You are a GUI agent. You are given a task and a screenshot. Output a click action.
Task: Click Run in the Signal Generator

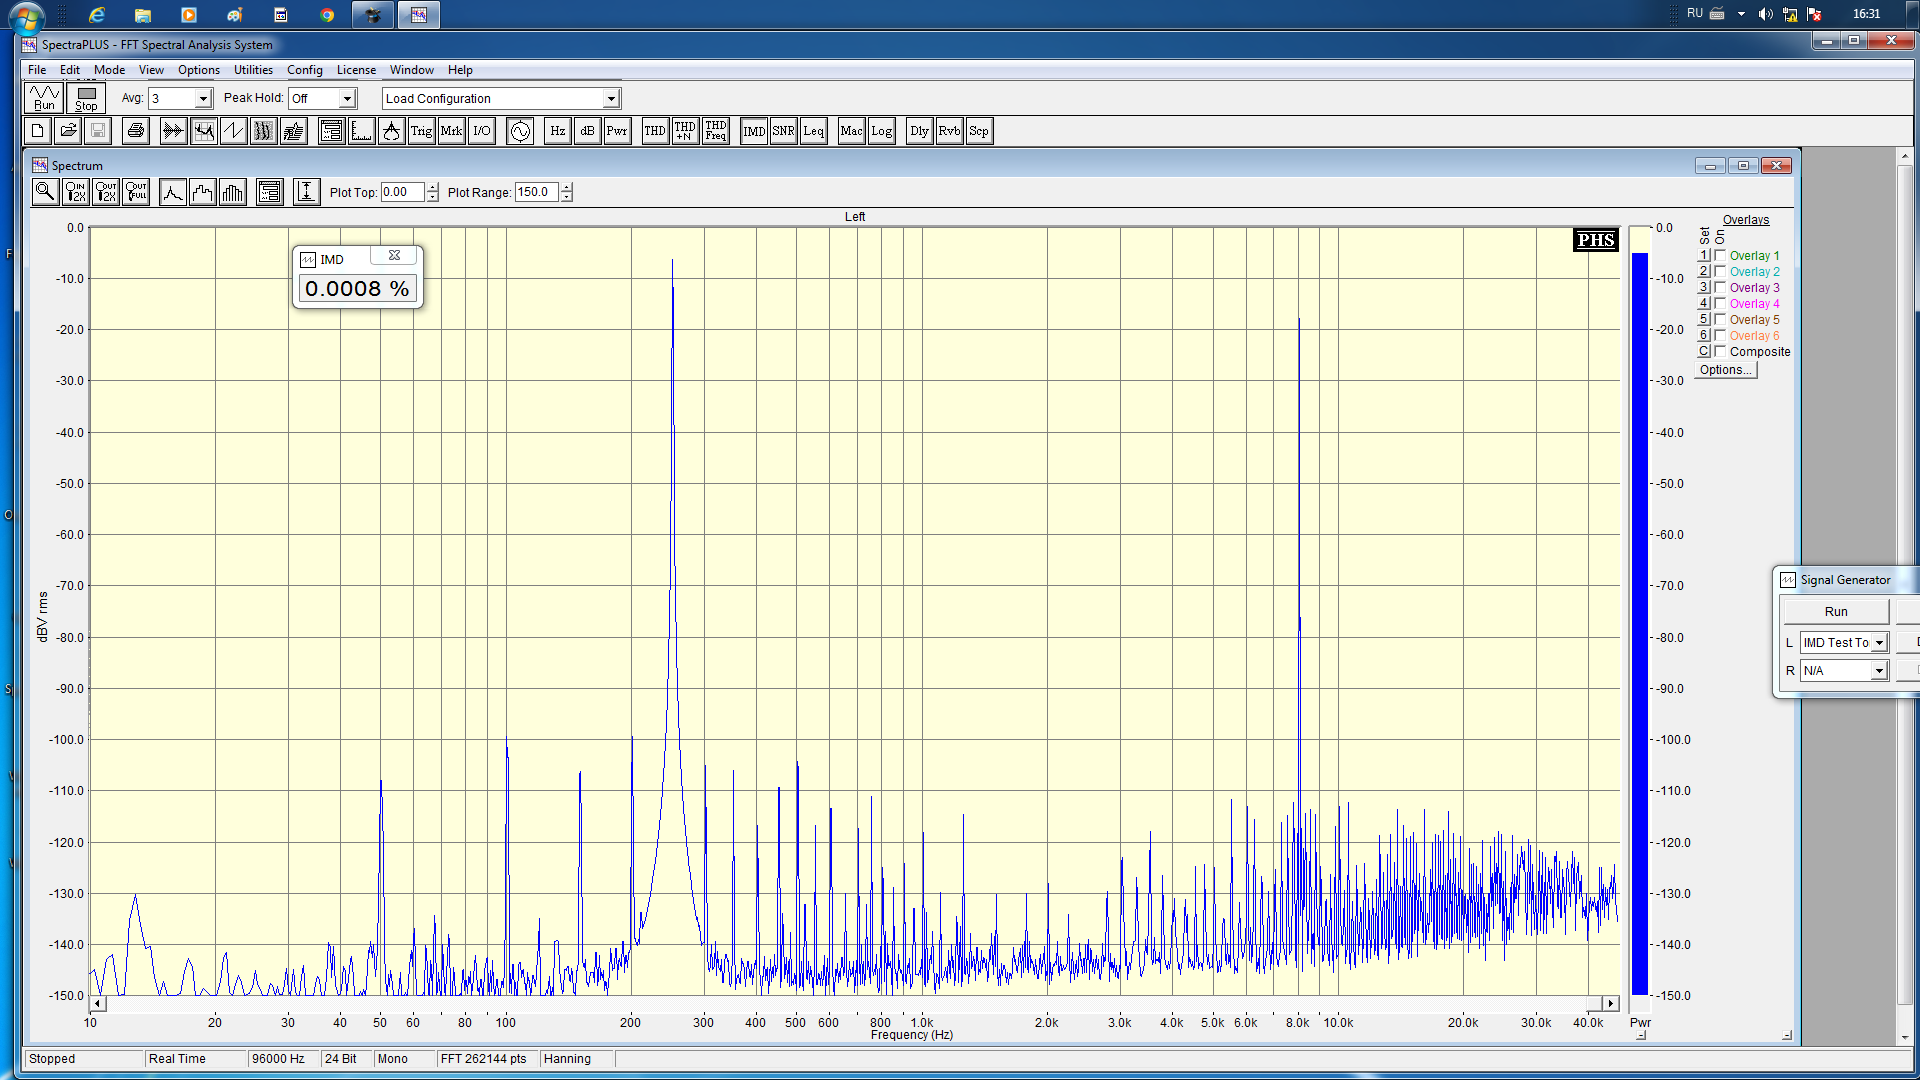pyautogui.click(x=1836, y=612)
